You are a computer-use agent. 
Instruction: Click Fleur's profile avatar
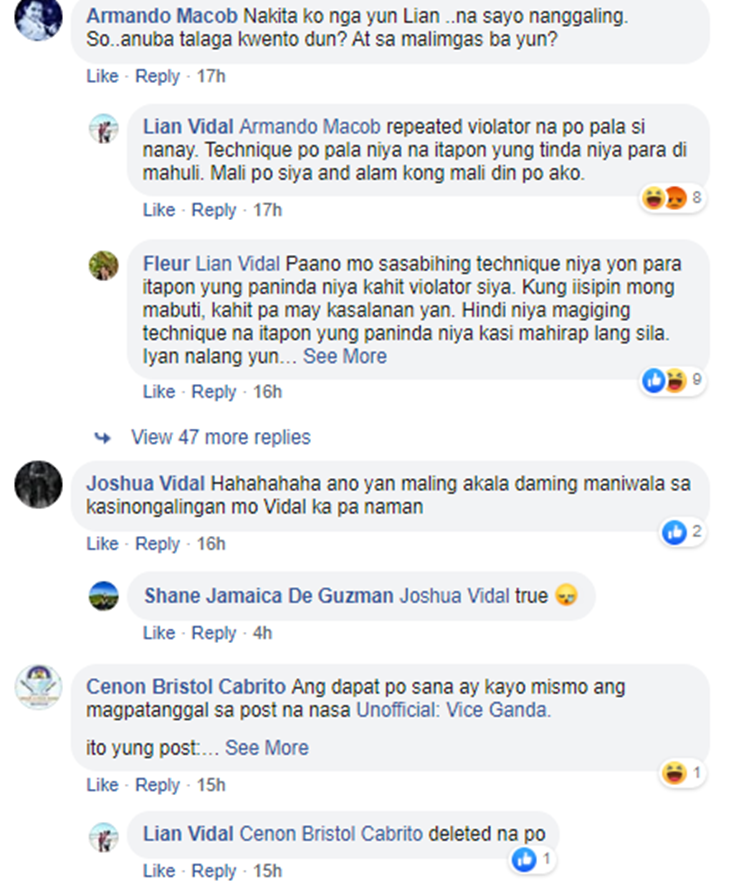pyautogui.click(x=104, y=266)
